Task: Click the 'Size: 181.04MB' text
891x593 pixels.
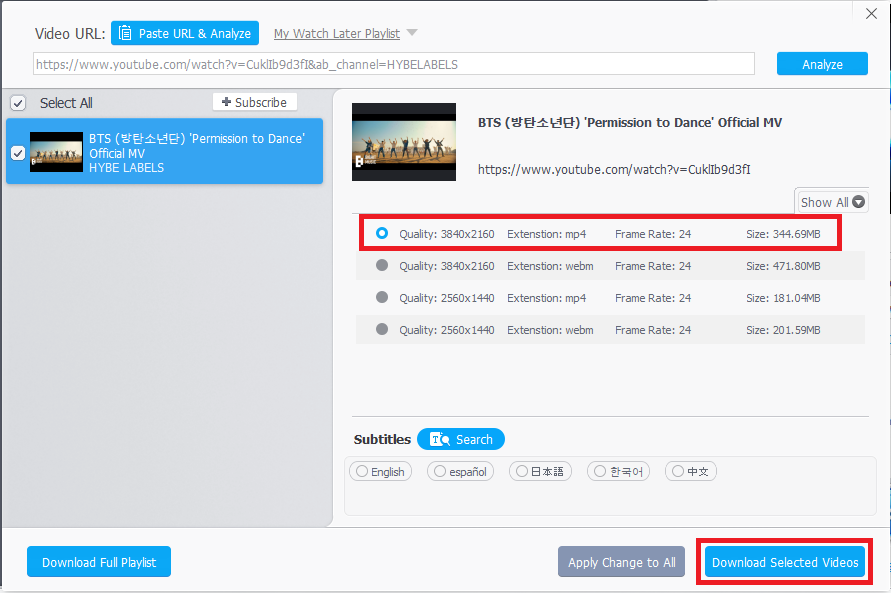Action: pos(783,298)
